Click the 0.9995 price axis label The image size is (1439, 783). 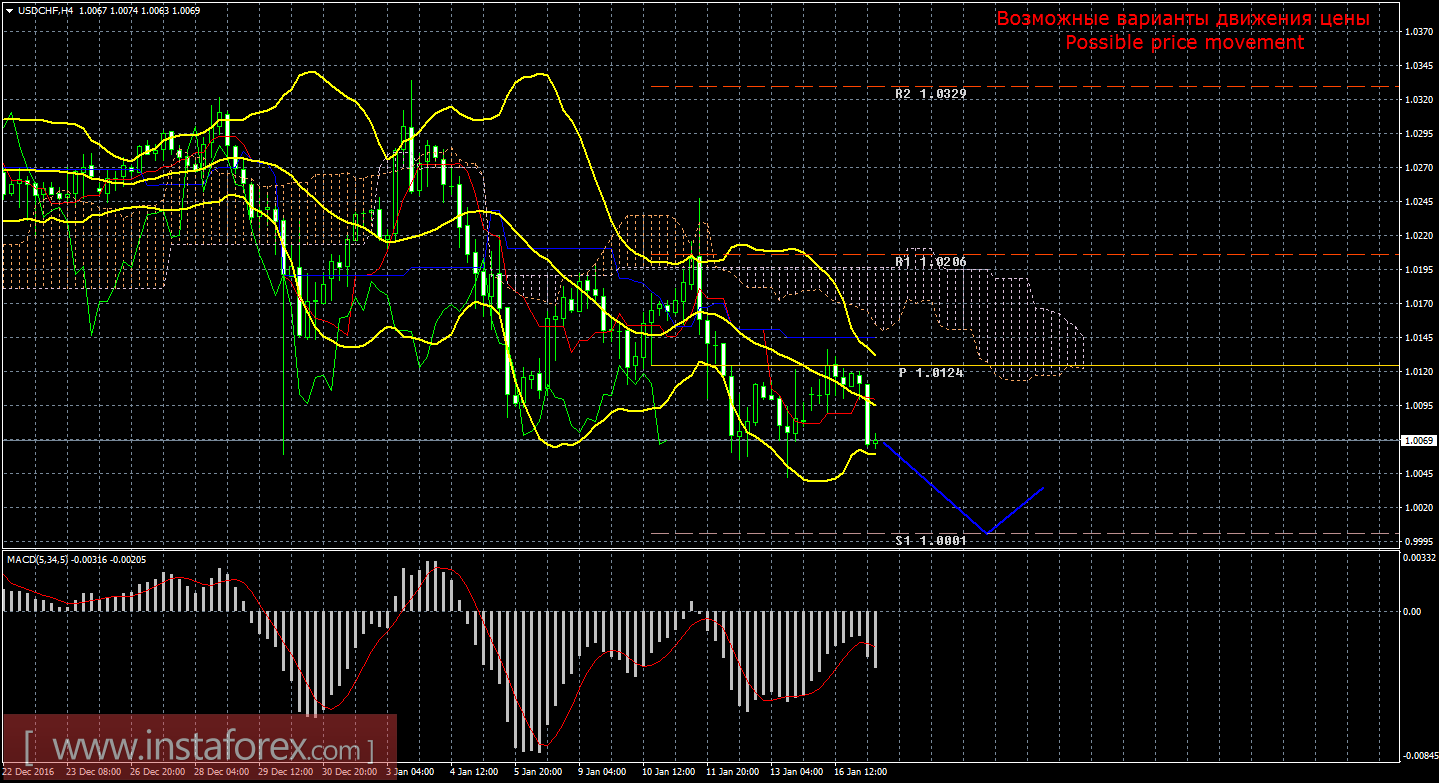pos(1417,542)
